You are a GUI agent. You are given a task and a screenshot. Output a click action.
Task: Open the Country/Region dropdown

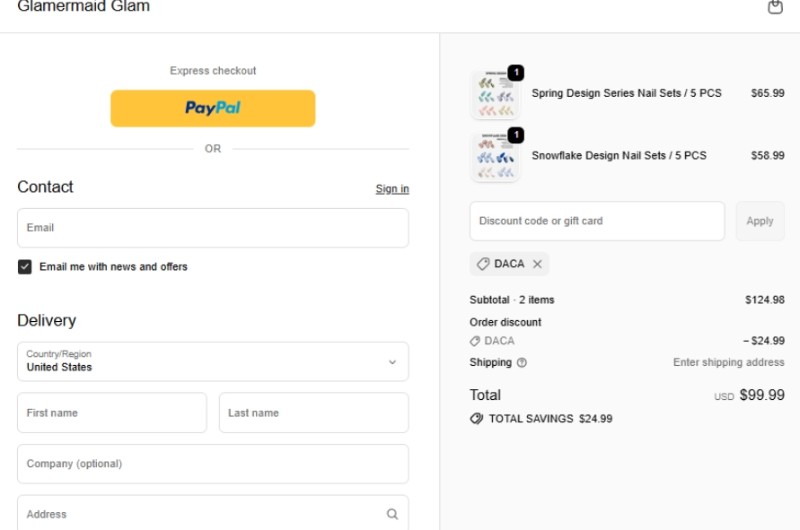213,361
